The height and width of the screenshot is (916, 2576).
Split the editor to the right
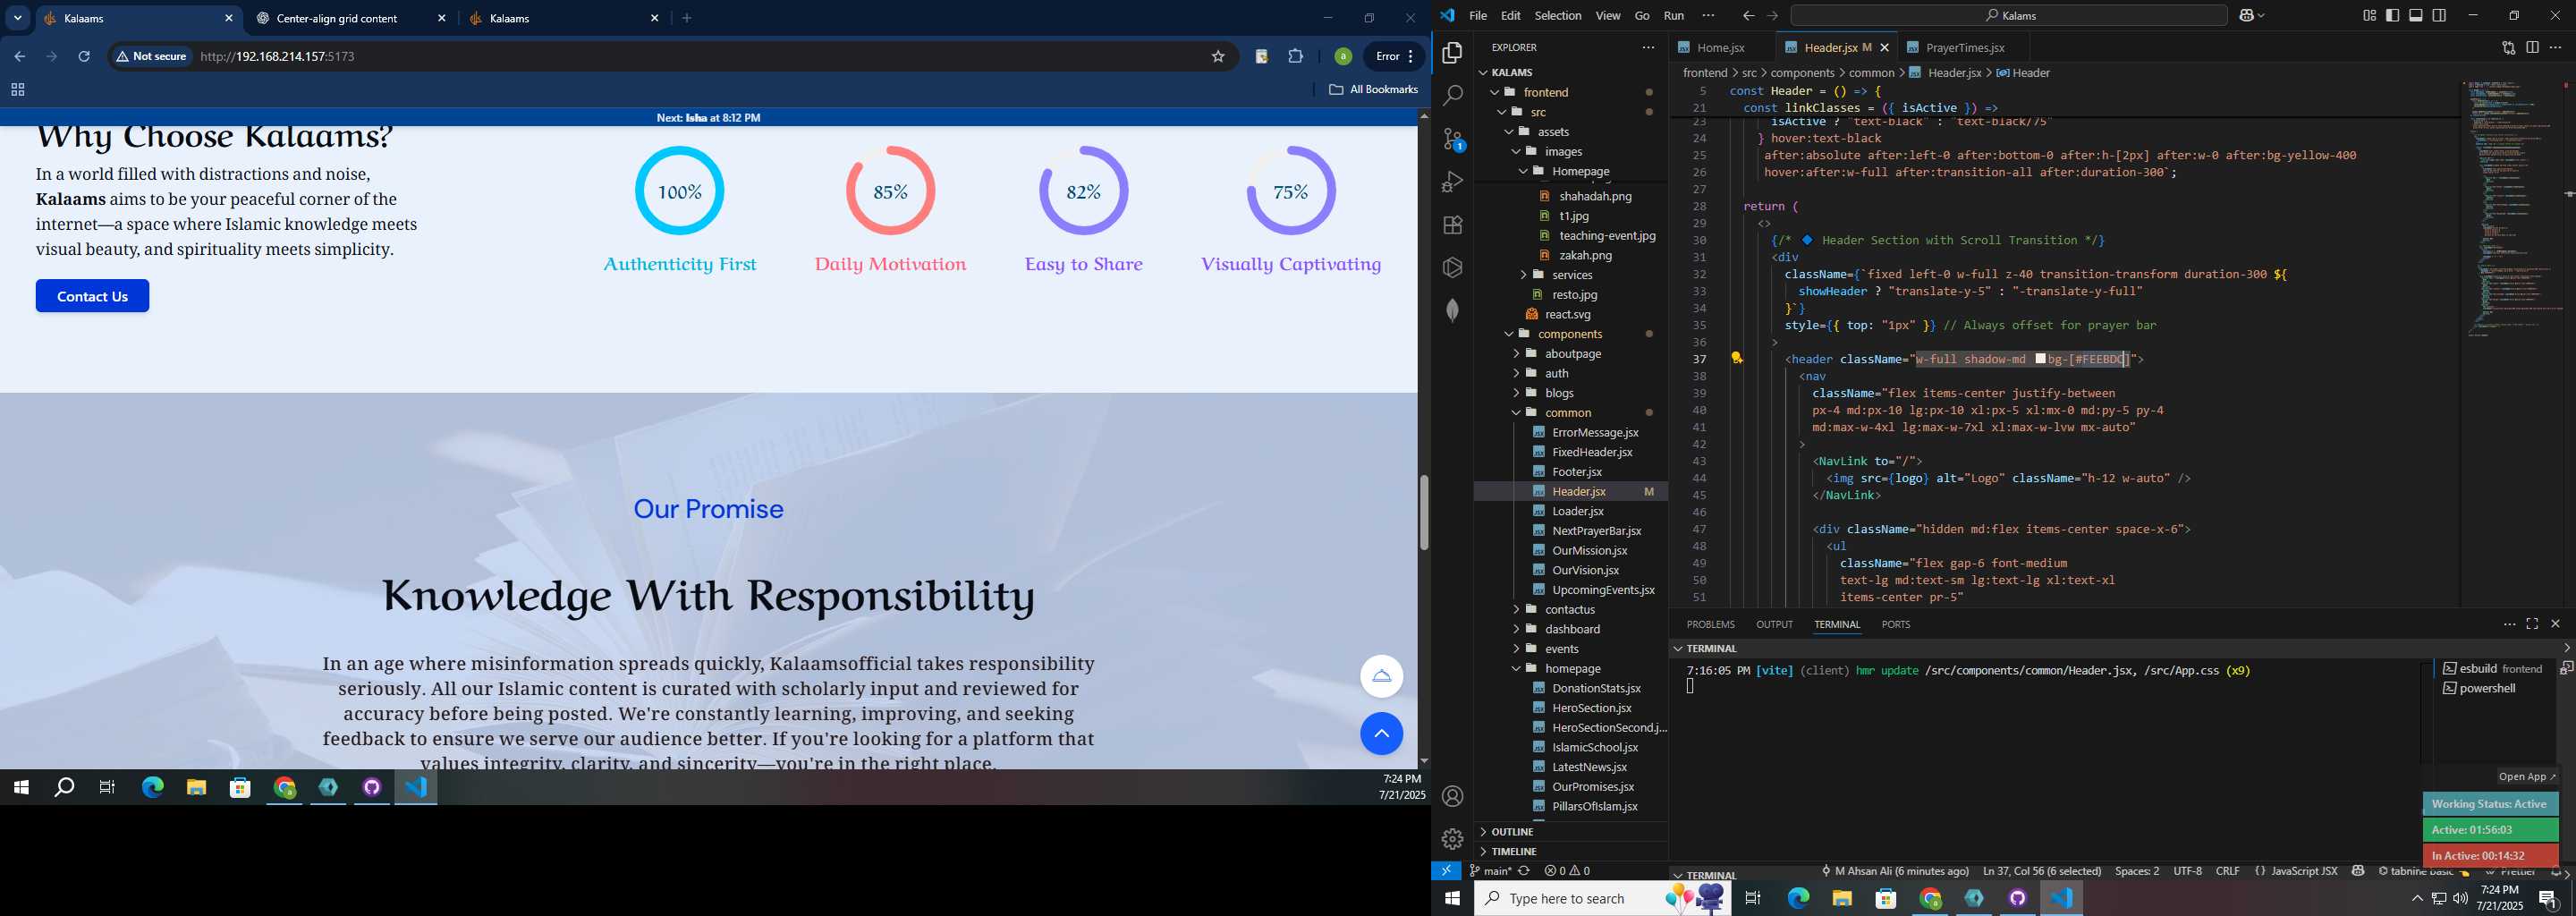[x=2532, y=47]
